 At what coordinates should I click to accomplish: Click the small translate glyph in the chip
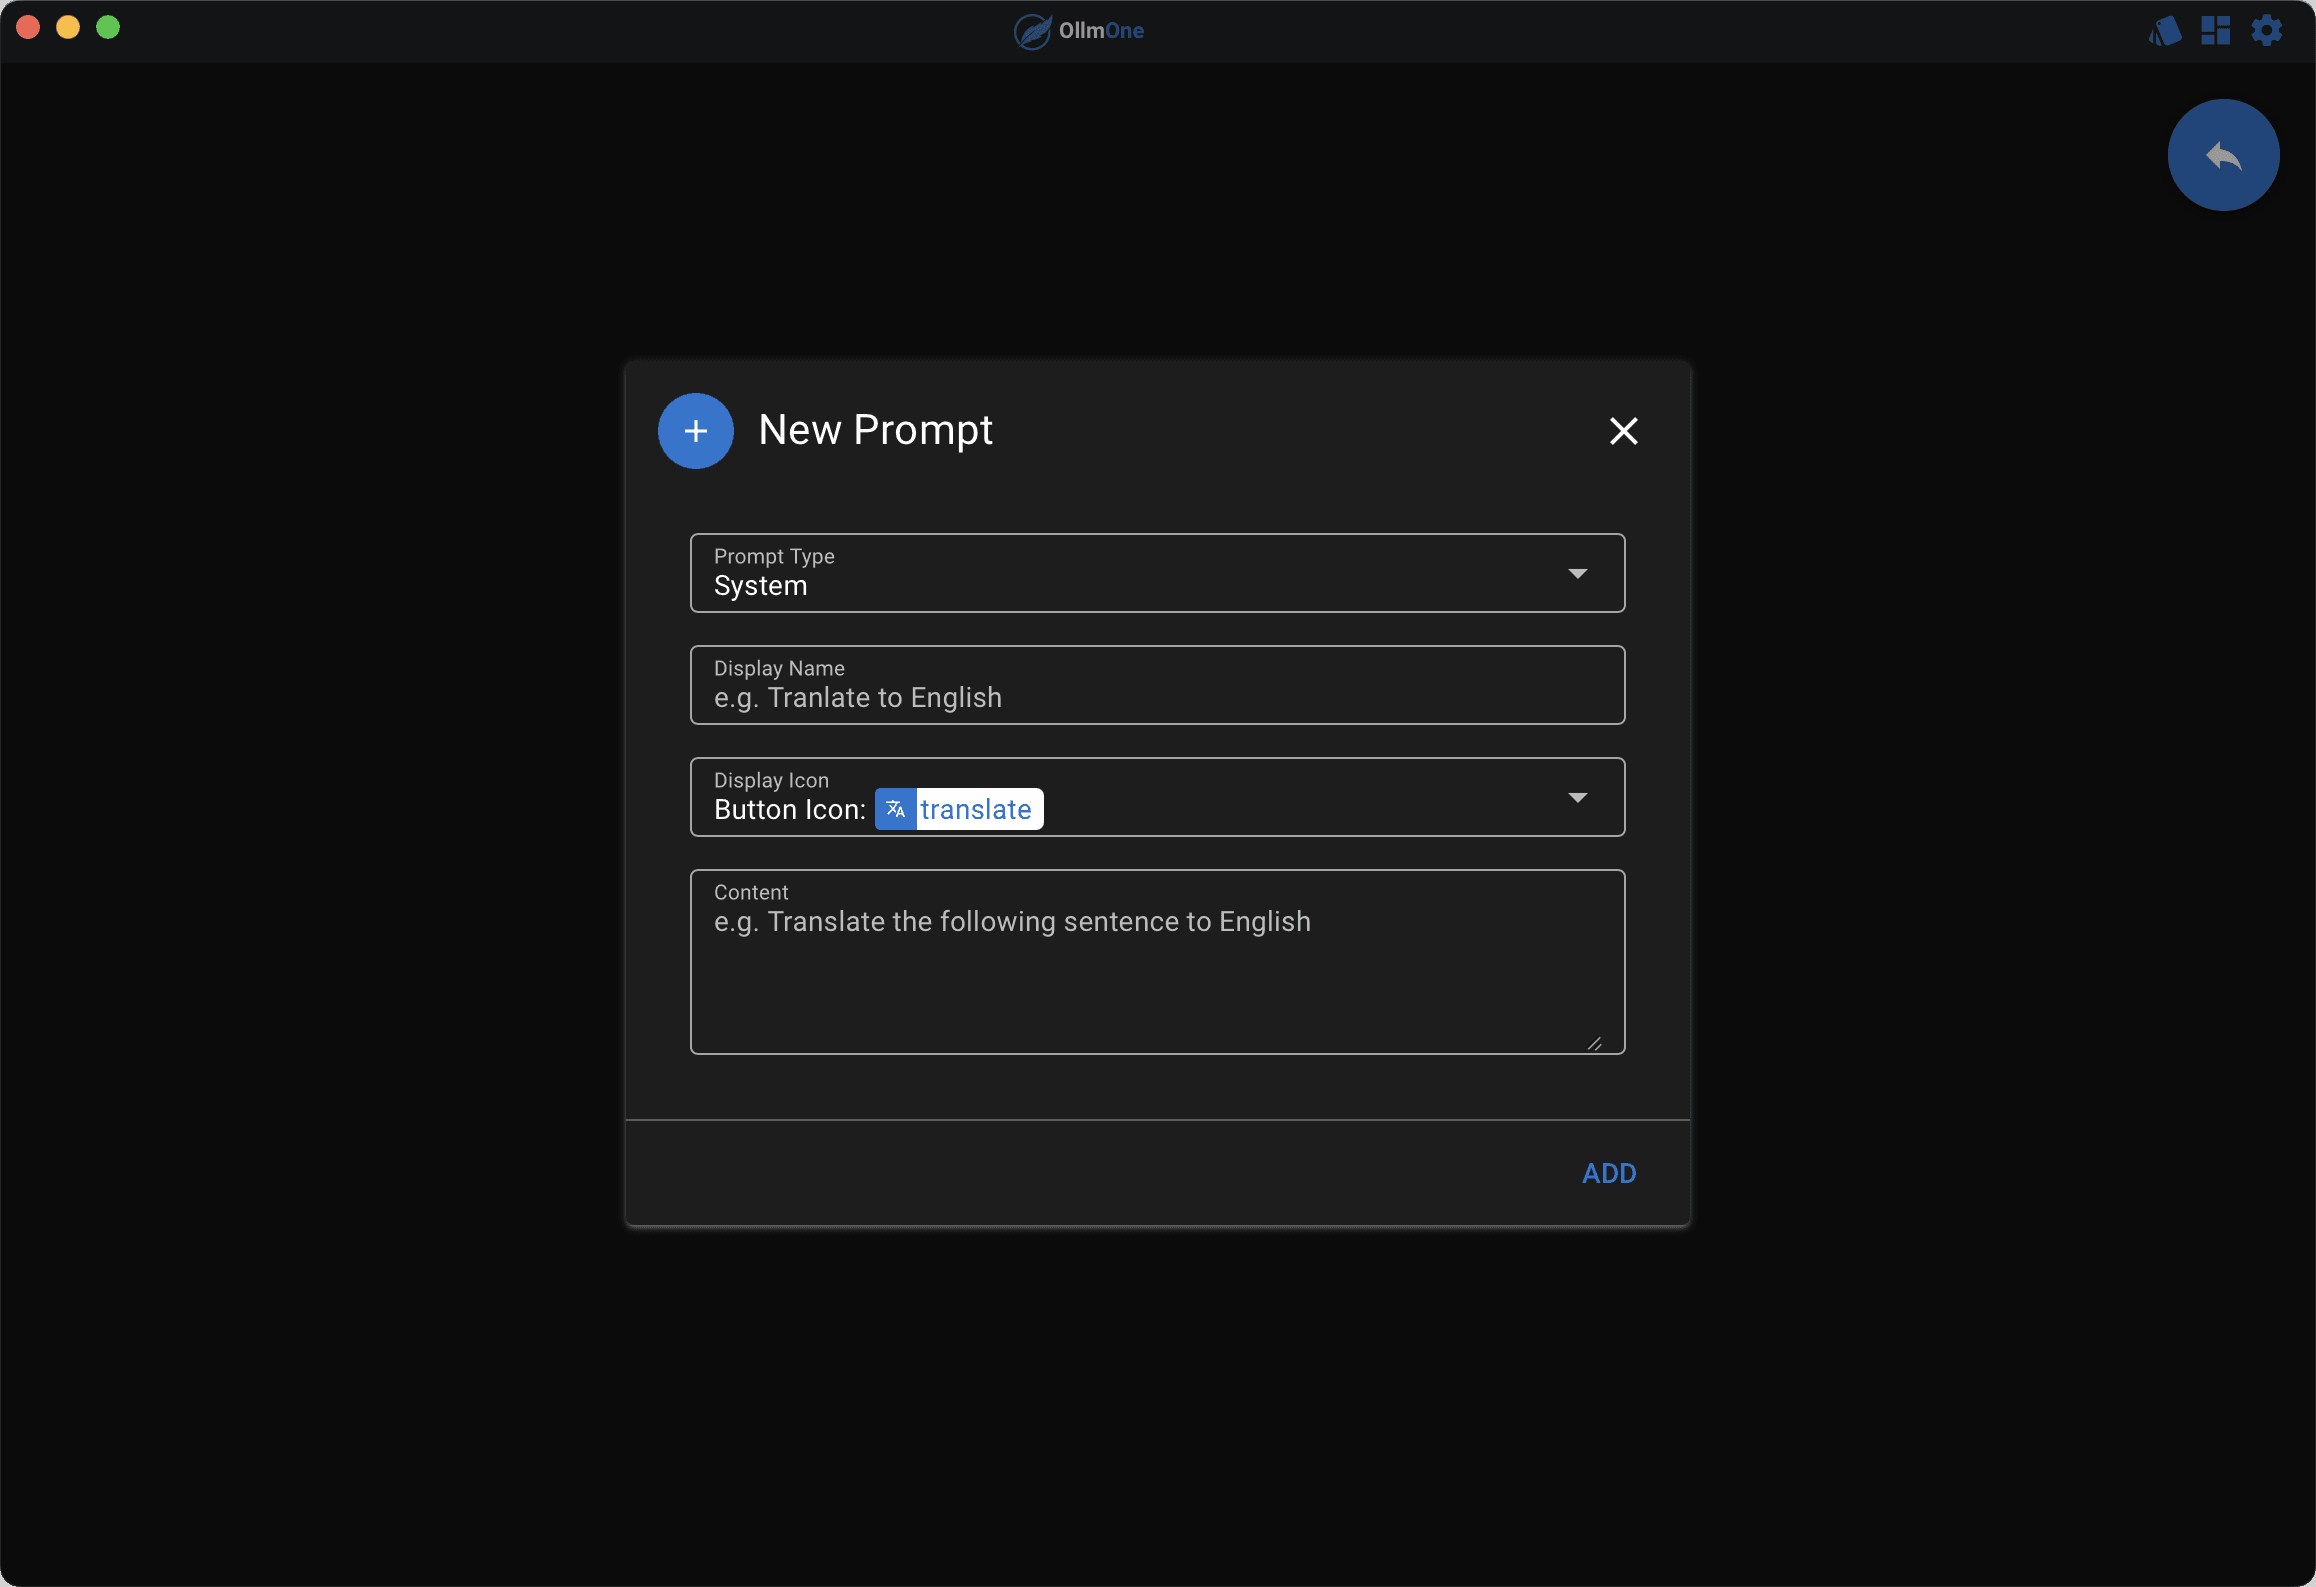[896, 809]
